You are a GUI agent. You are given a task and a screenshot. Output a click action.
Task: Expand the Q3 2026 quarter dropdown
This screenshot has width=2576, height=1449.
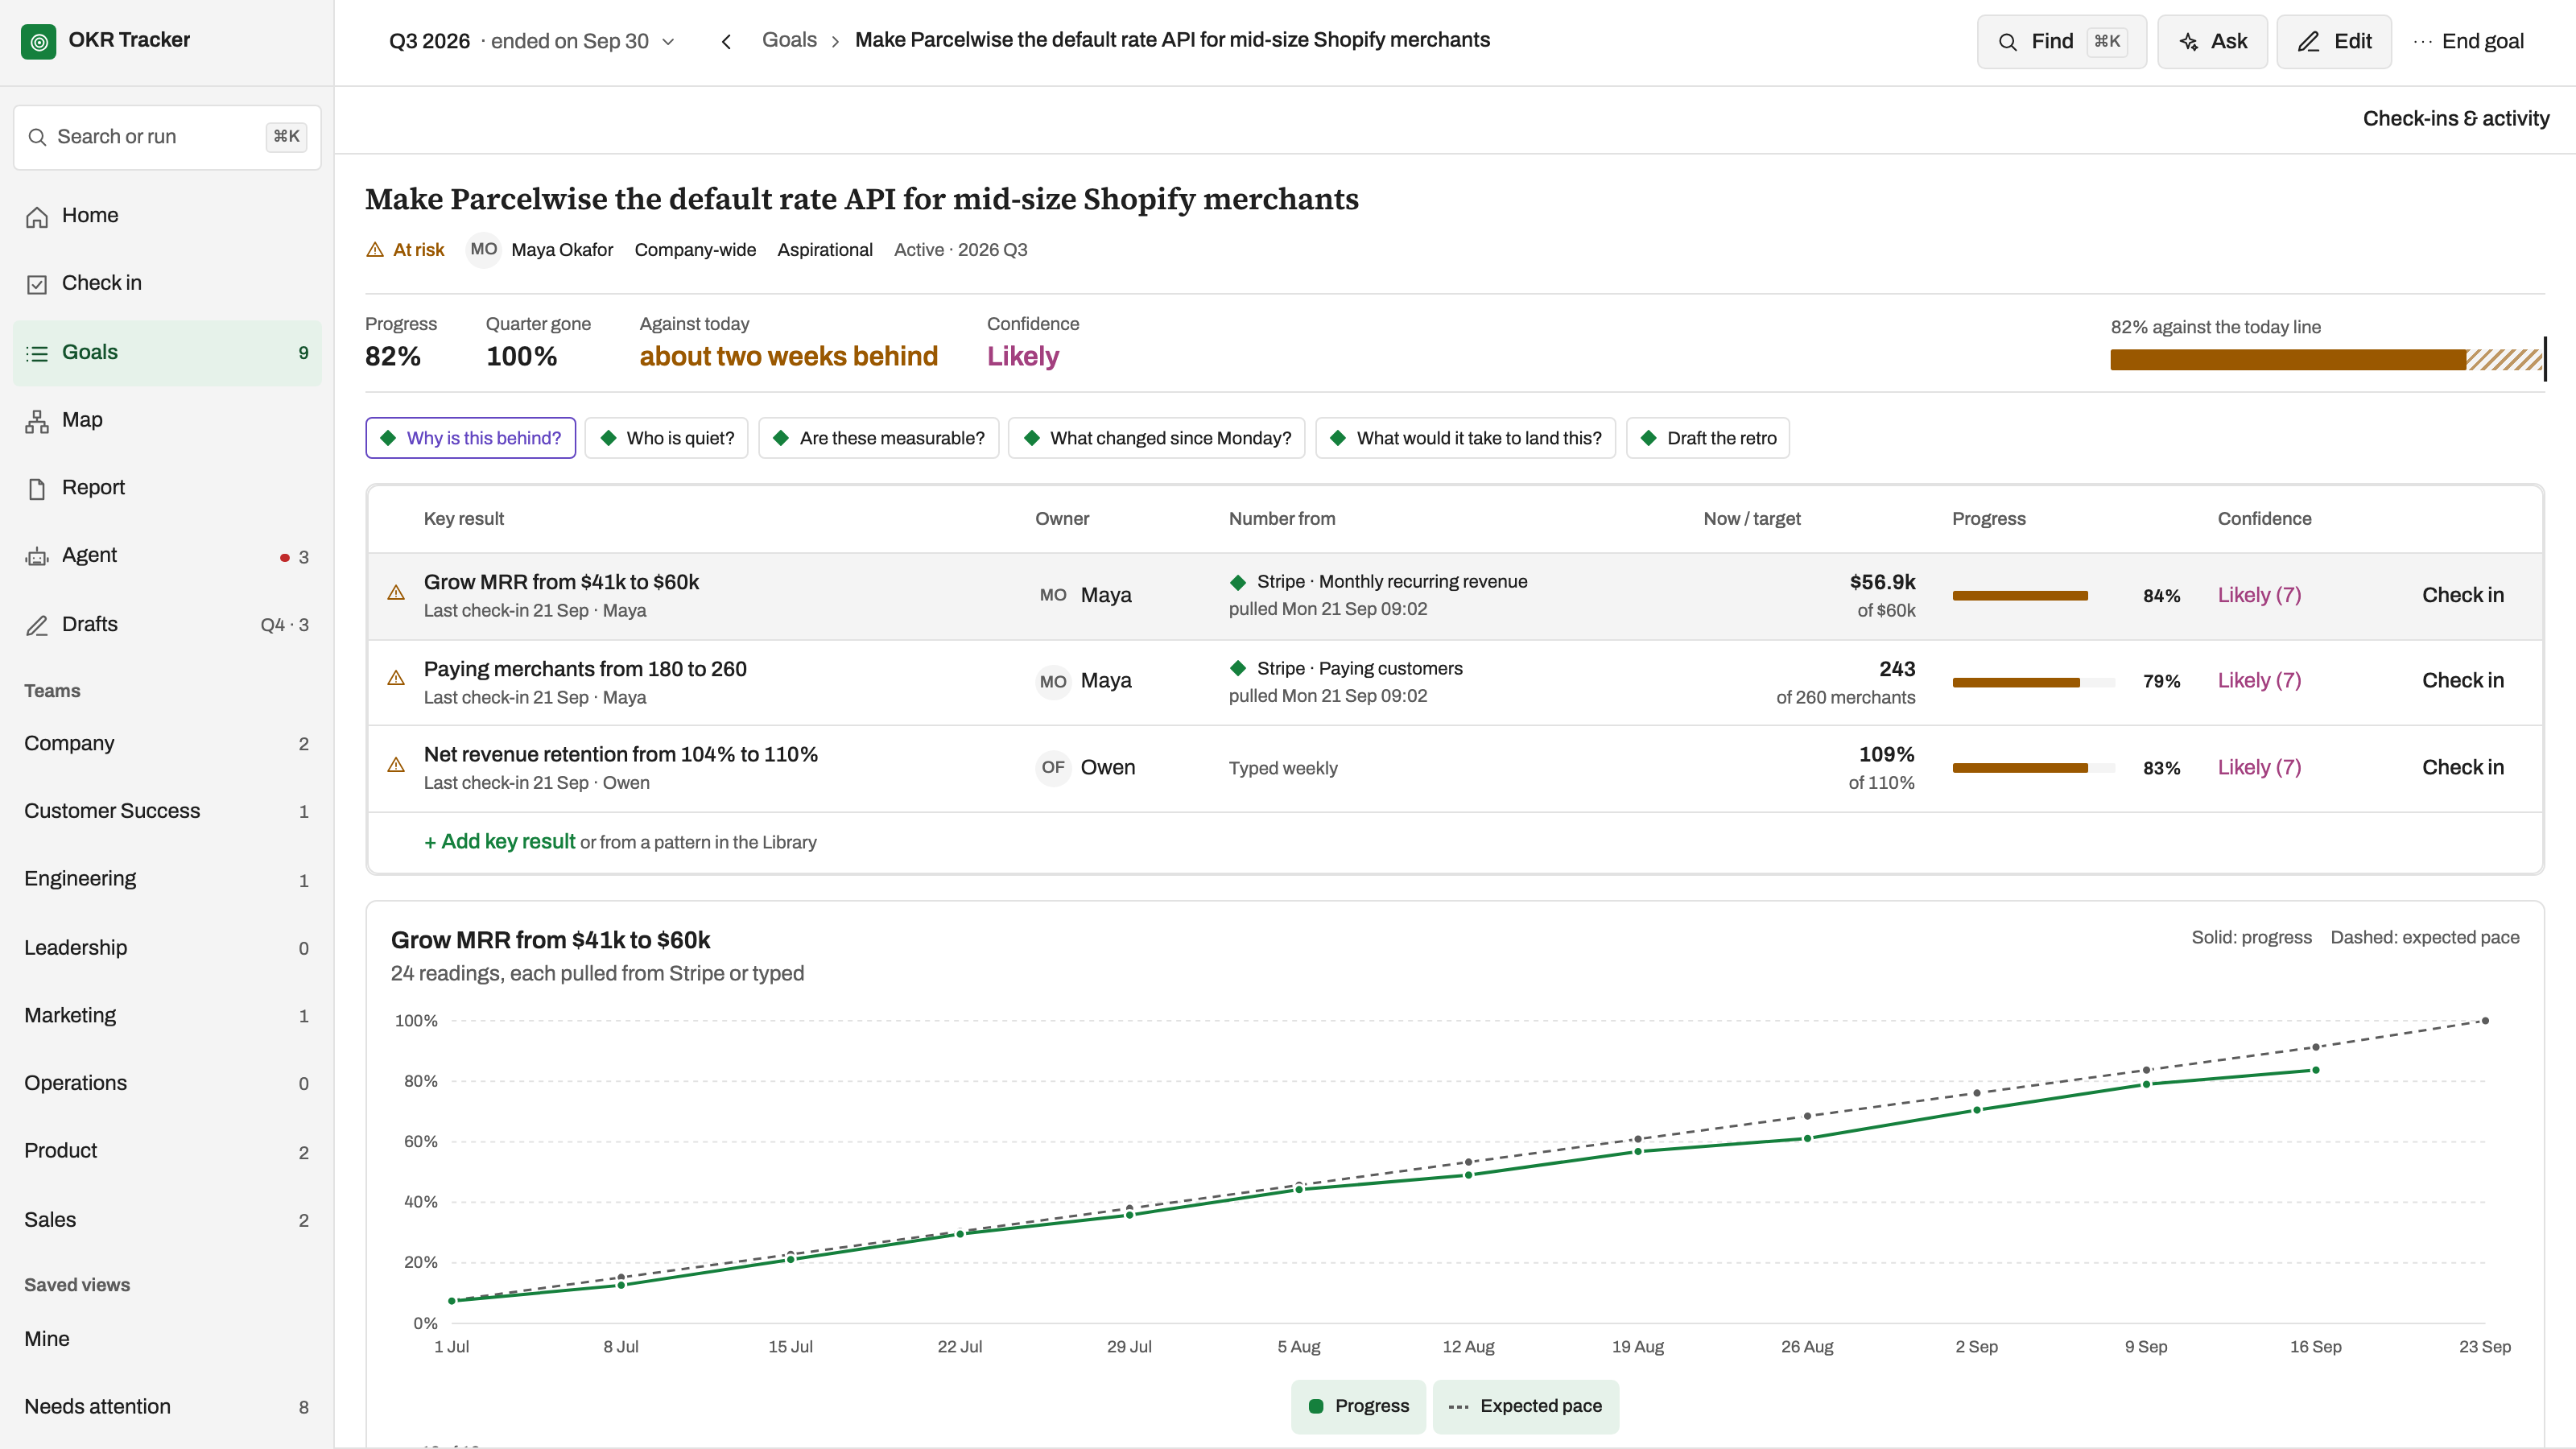[x=531, y=41]
